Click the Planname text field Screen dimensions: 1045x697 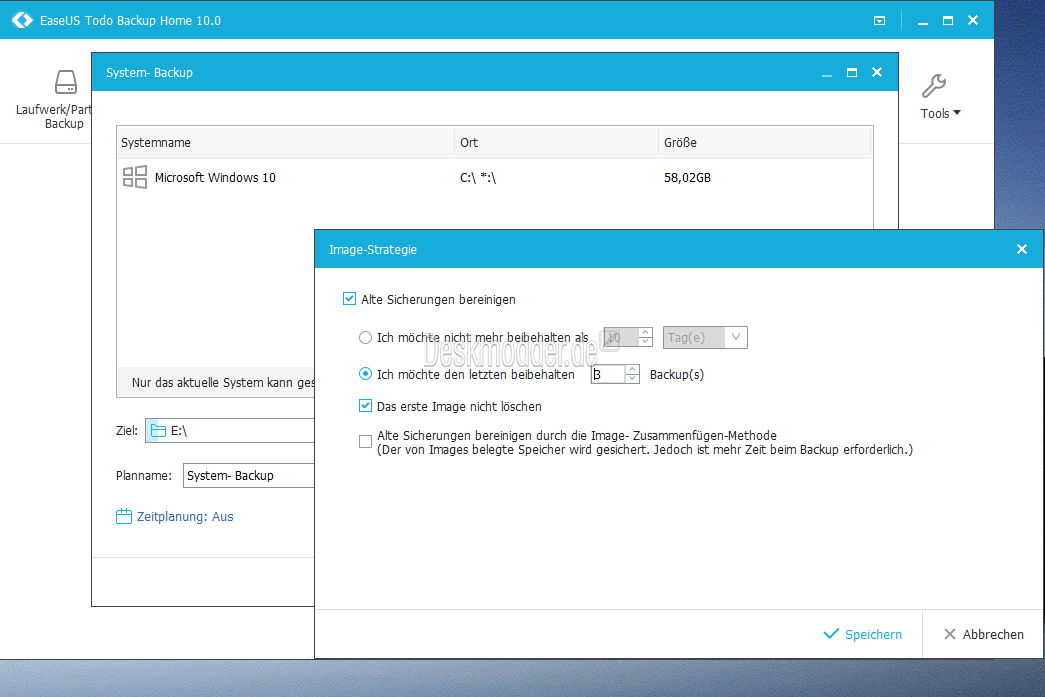pos(249,476)
